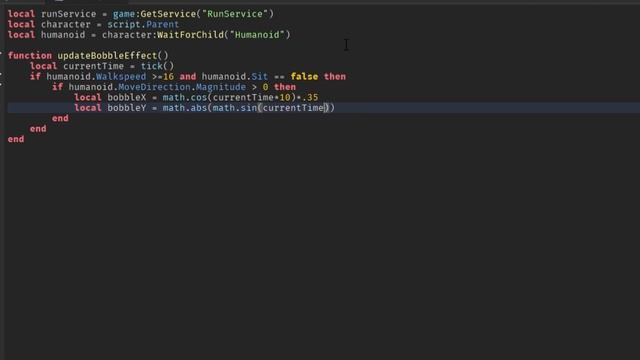The image size is (640, 360).
Task: Click the function keyword
Action: tap(30, 56)
